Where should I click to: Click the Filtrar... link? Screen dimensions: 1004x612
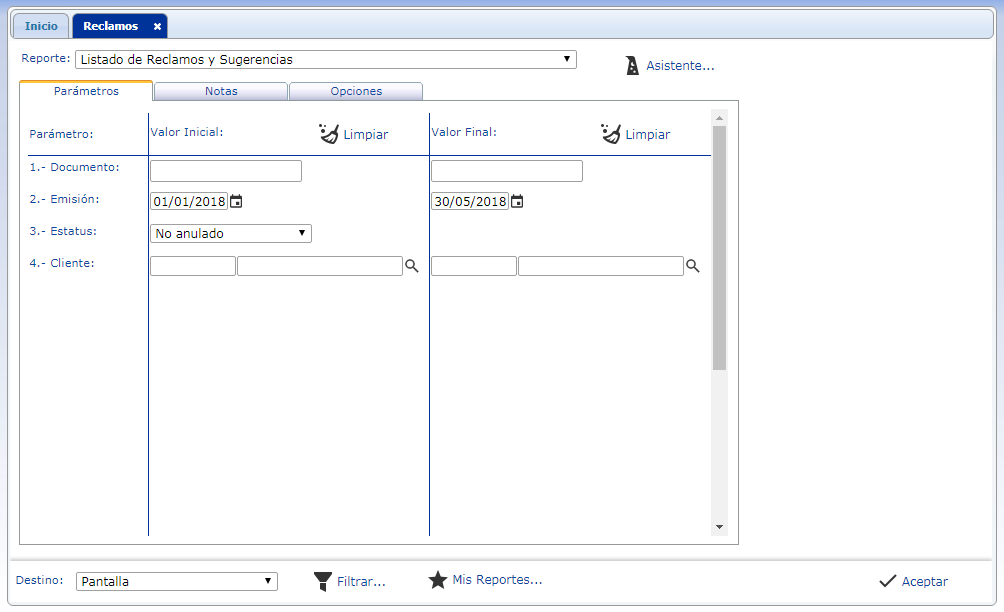coord(361,581)
